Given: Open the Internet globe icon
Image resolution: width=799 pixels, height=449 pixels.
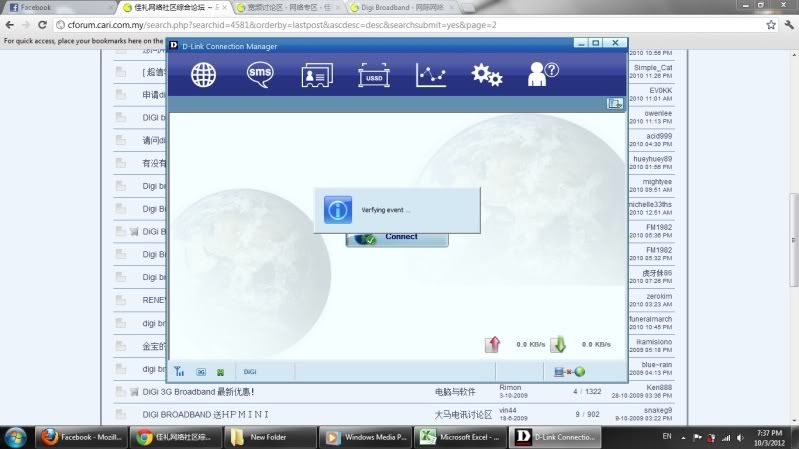Looking at the screenshot, I should [x=204, y=74].
